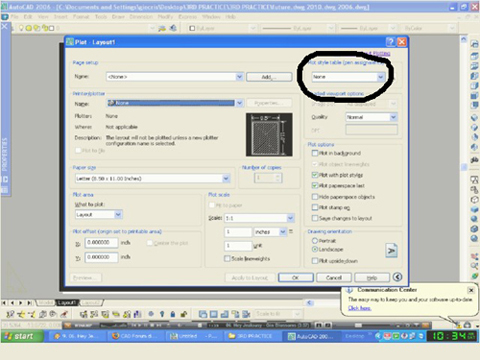480x360 pixels.
Task: Uncheck Plot with plot styles
Action: (x=315, y=175)
